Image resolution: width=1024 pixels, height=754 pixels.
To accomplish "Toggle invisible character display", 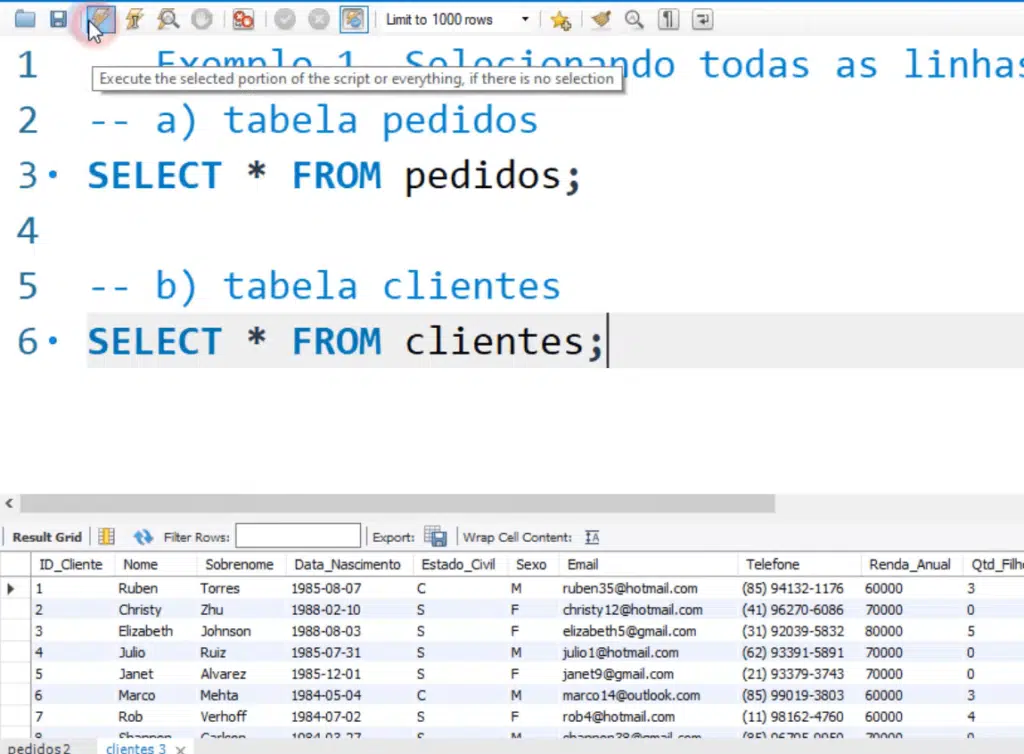I will pyautogui.click(x=668, y=19).
